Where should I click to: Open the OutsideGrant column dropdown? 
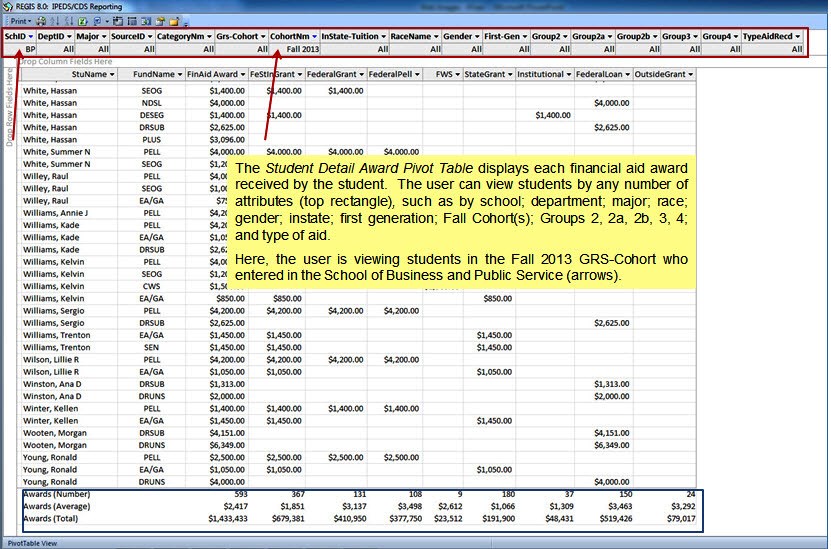tap(691, 74)
